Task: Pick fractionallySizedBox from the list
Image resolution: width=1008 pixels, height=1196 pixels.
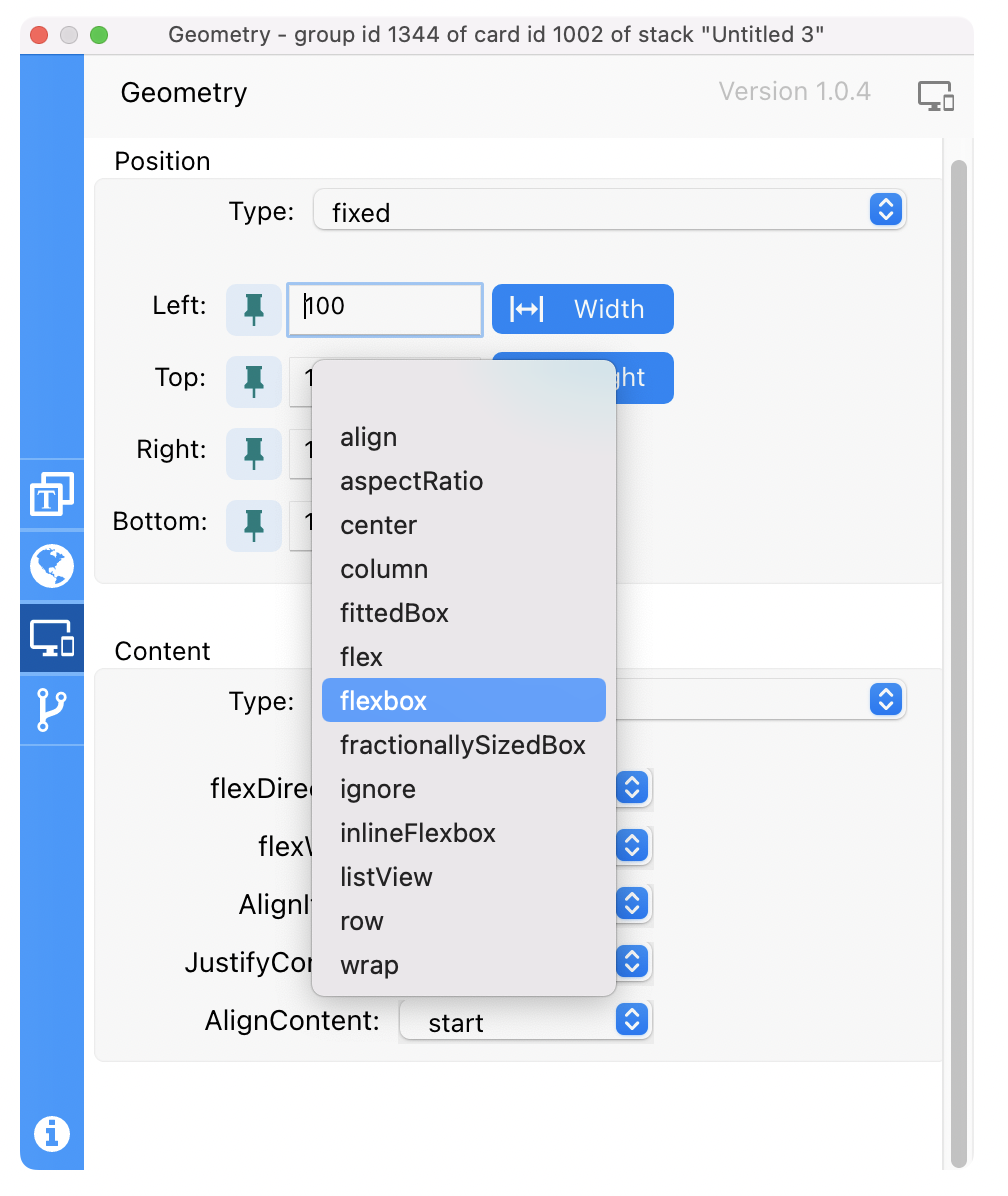Action: click(x=463, y=745)
